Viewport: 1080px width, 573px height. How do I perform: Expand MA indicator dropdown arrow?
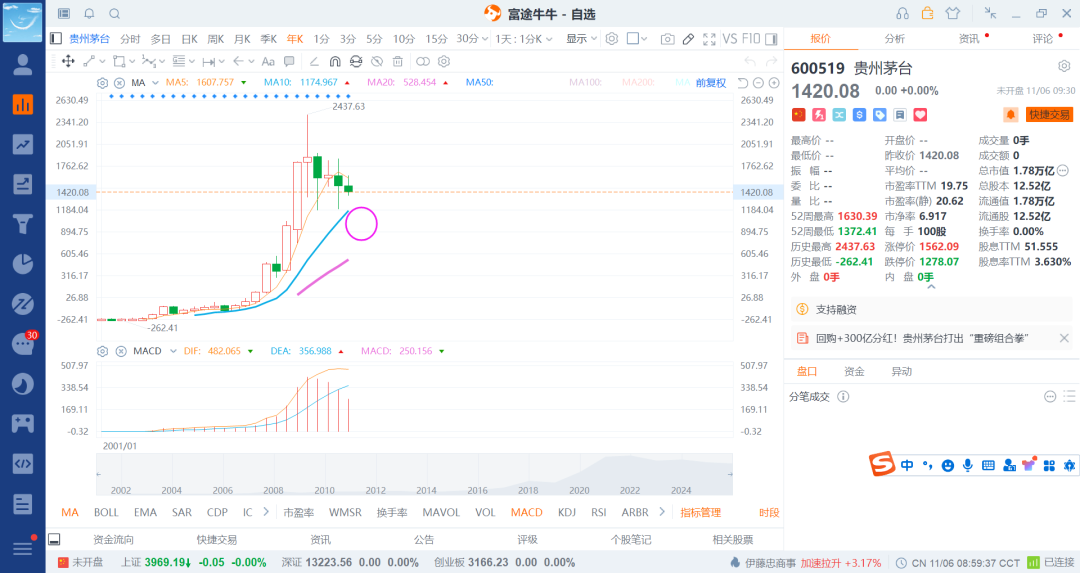pyautogui.click(x=155, y=83)
